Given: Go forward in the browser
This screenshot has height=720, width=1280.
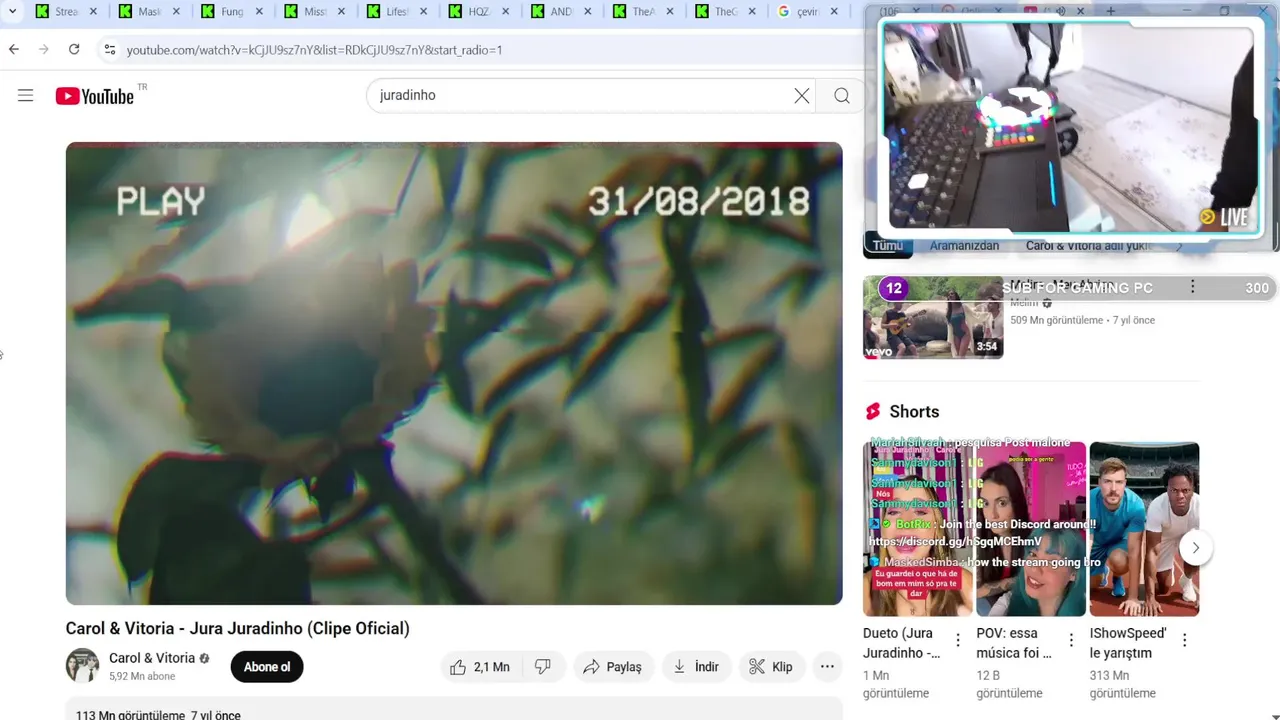Looking at the screenshot, I should (x=44, y=49).
